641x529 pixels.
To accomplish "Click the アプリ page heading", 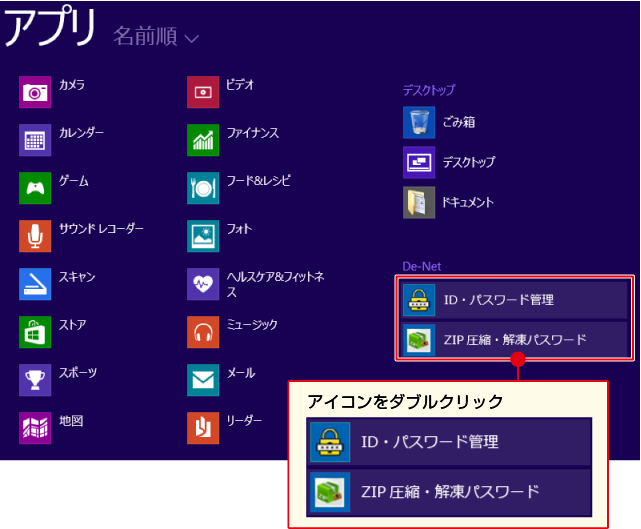I will click(50, 27).
